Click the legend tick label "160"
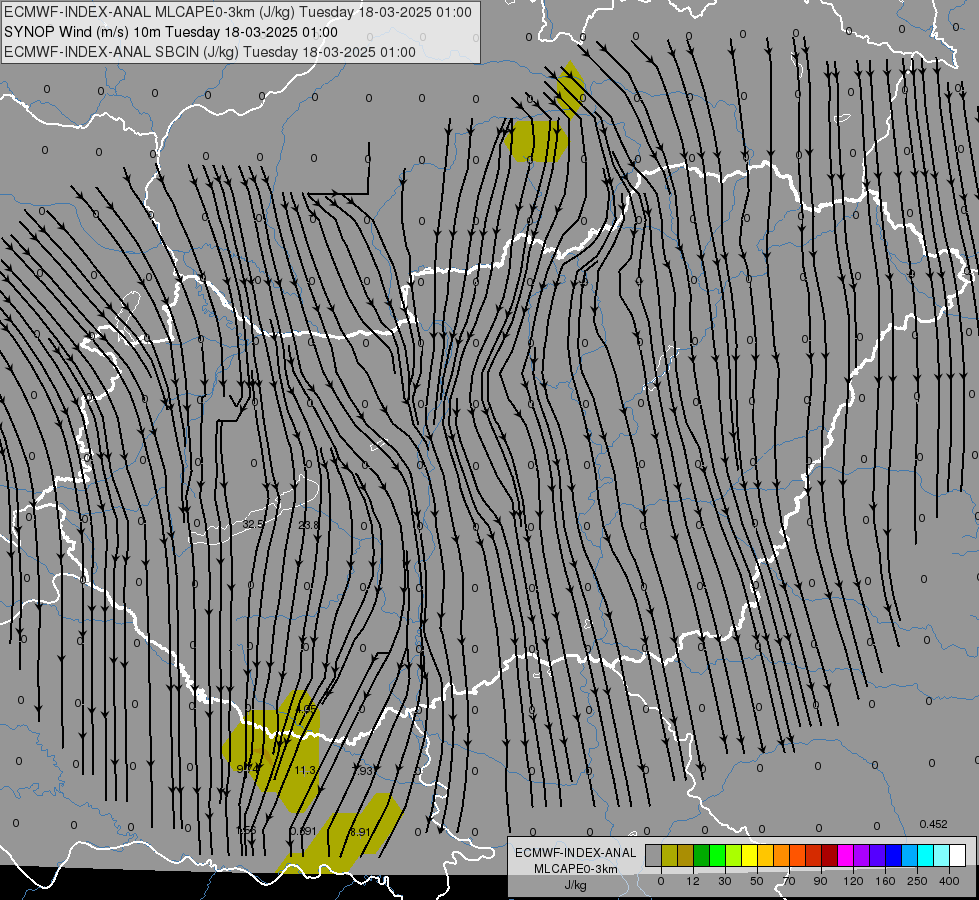Viewport: 979px width, 900px height. click(x=885, y=881)
